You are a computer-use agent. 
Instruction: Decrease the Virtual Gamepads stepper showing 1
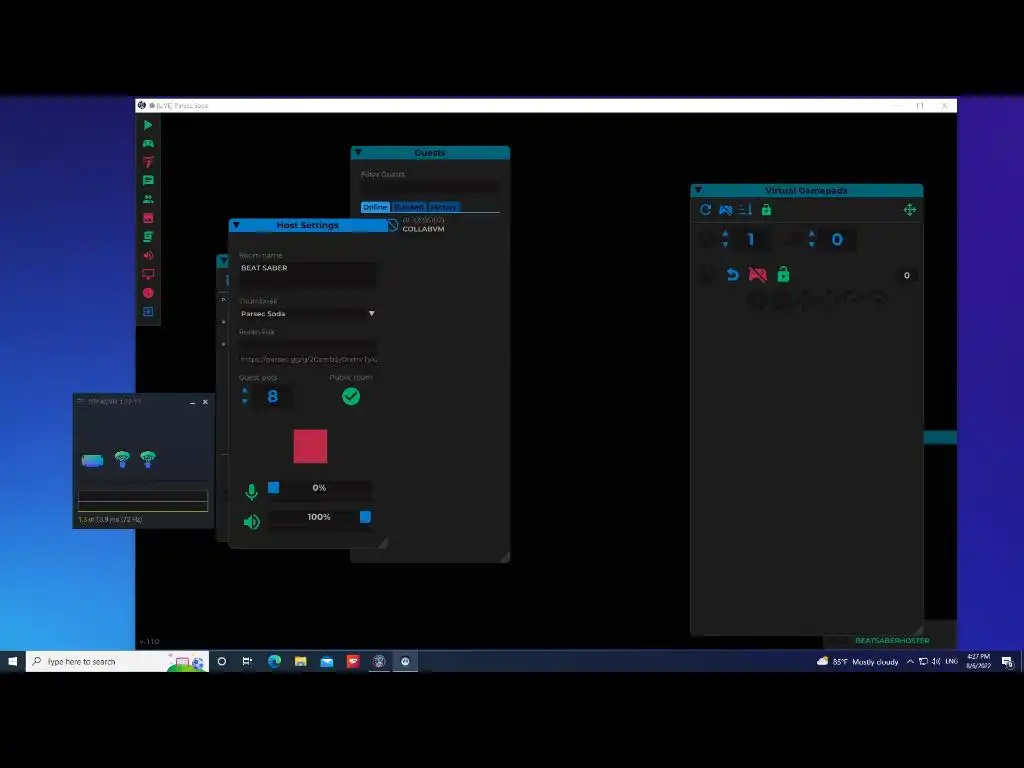point(725,245)
